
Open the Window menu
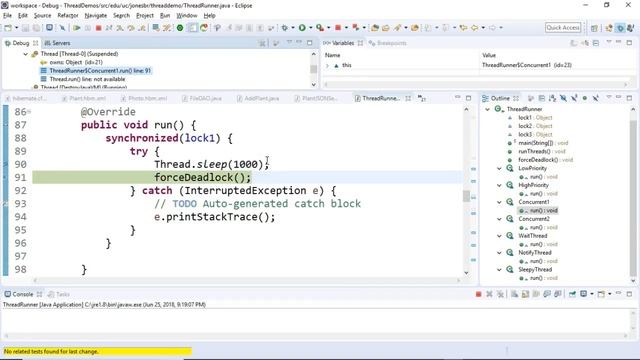coord(187,16)
